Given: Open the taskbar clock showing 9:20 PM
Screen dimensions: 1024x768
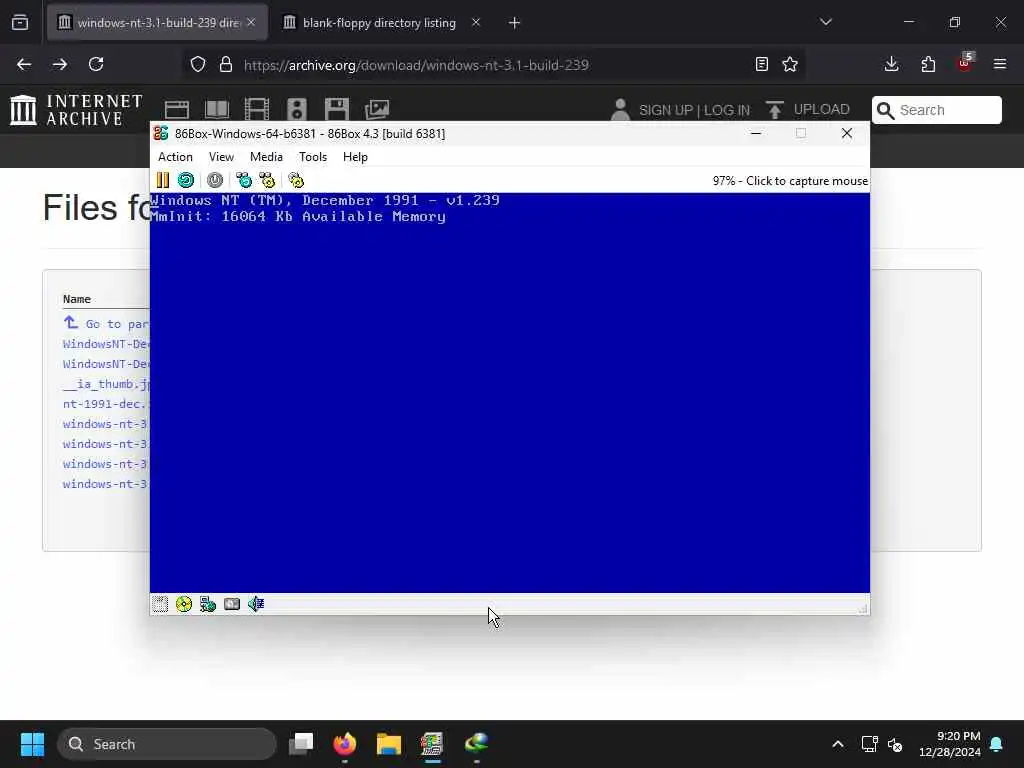Looking at the screenshot, I should click(950, 744).
